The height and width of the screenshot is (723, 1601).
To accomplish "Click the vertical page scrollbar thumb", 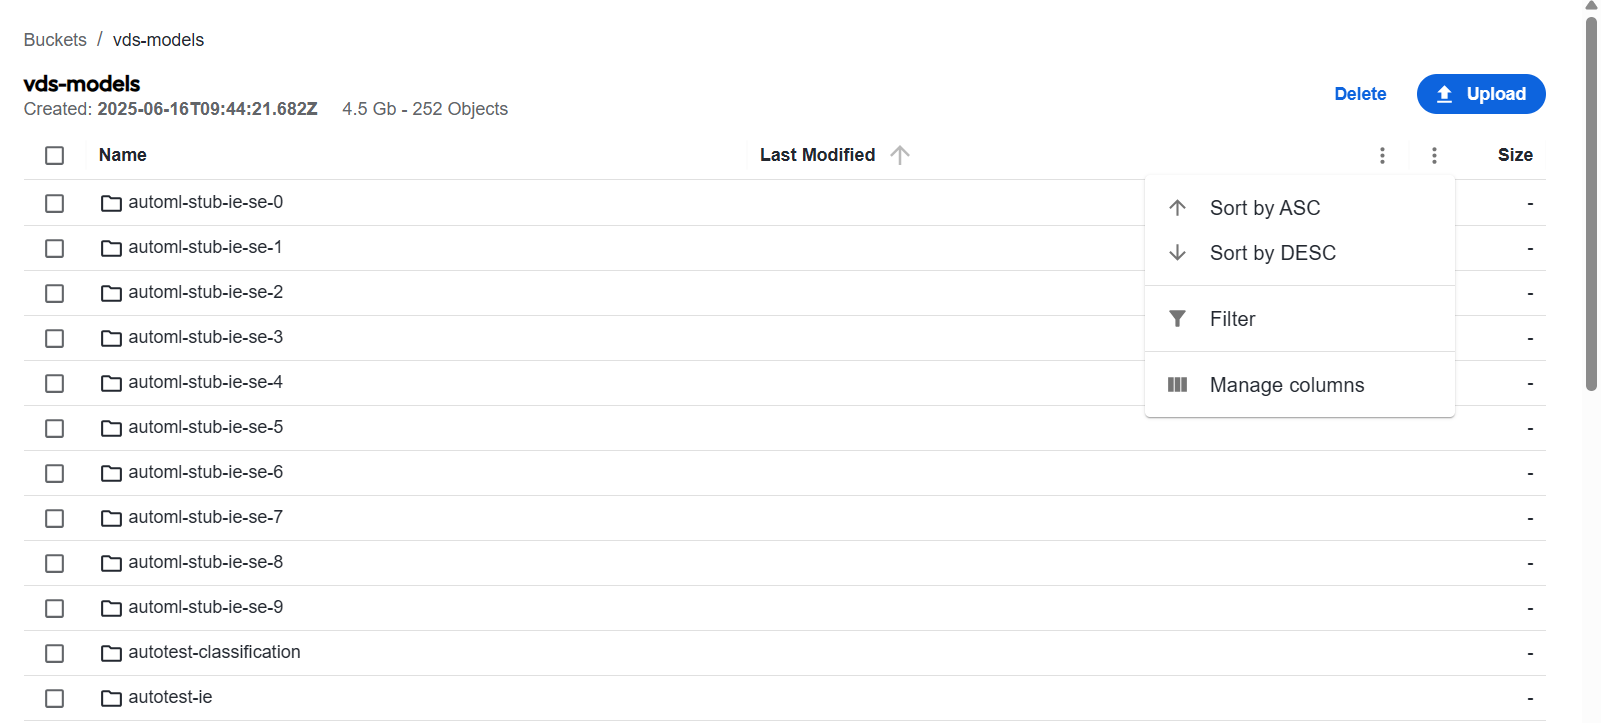I will (1591, 203).
